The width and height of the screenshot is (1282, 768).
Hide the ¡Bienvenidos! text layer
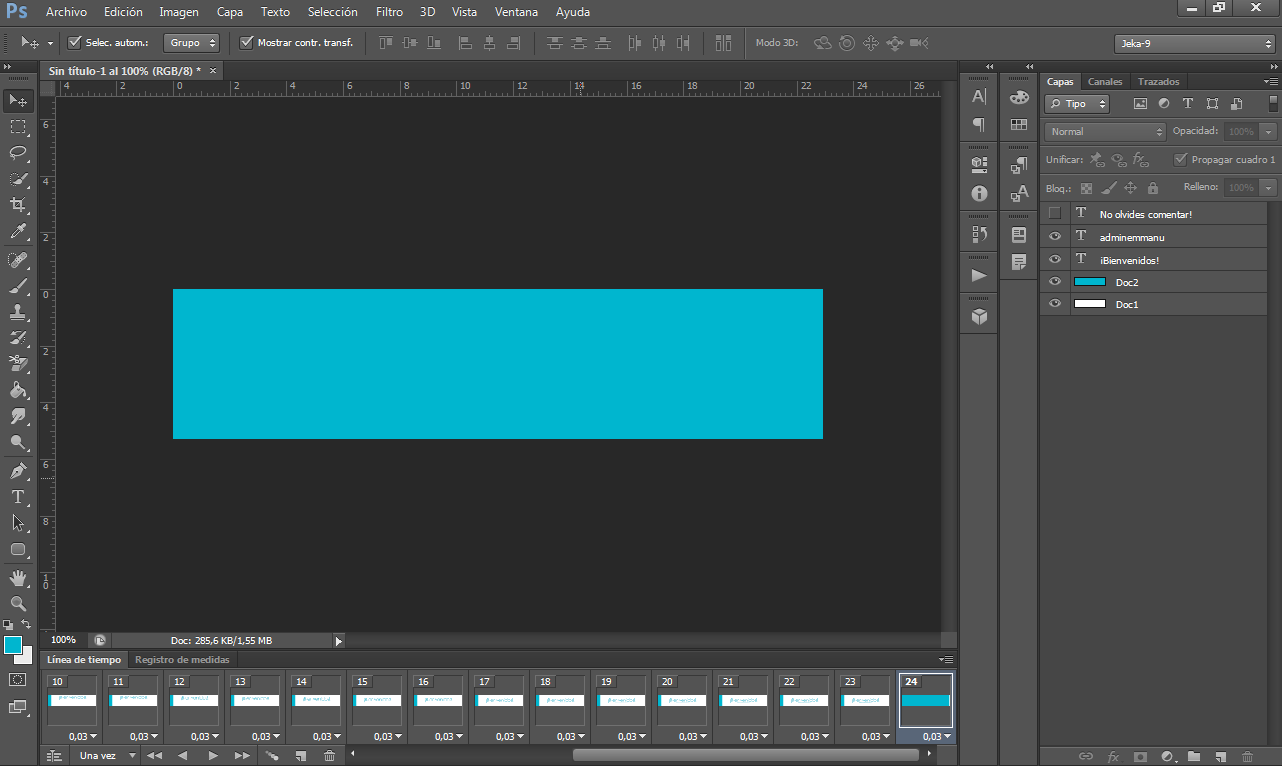coord(1054,259)
